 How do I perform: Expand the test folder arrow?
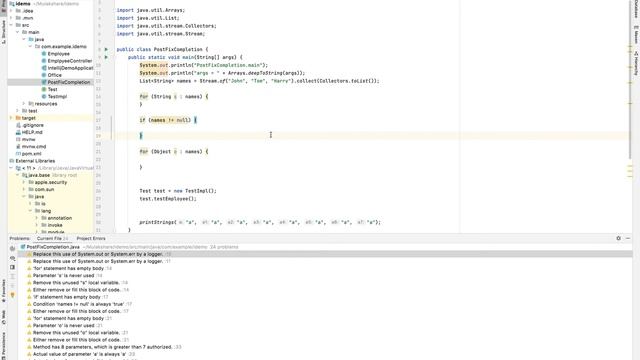18,111
